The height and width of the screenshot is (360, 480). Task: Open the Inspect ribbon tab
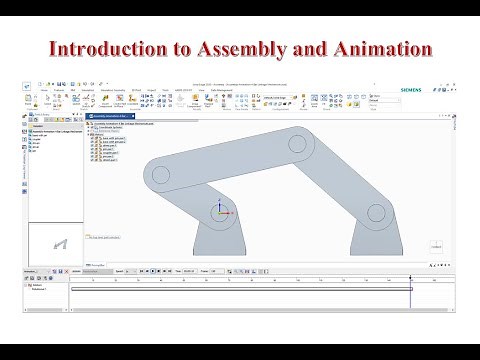tap(152, 90)
